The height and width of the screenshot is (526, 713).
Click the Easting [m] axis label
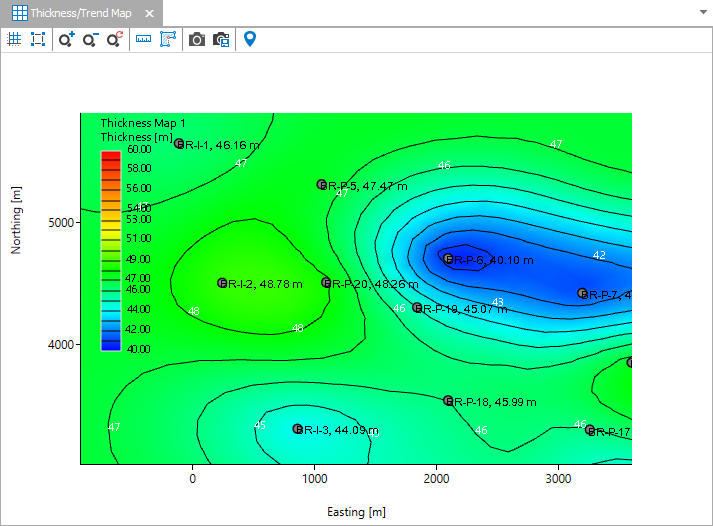pyautogui.click(x=356, y=512)
